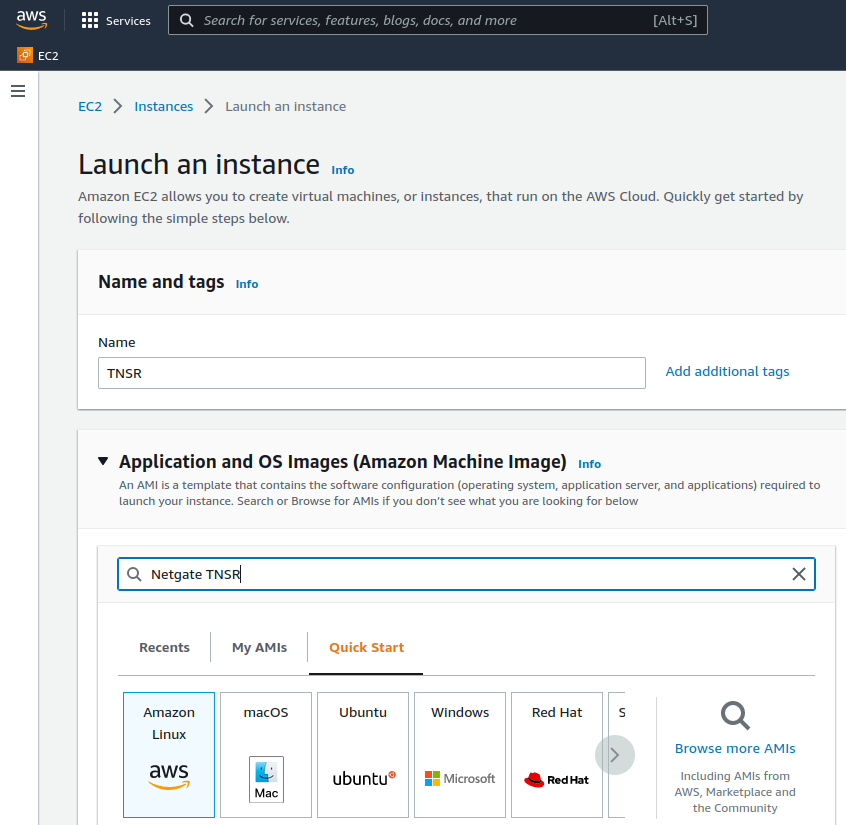Switch to the Recents tab
This screenshot has width=846, height=825.
[x=164, y=648]
